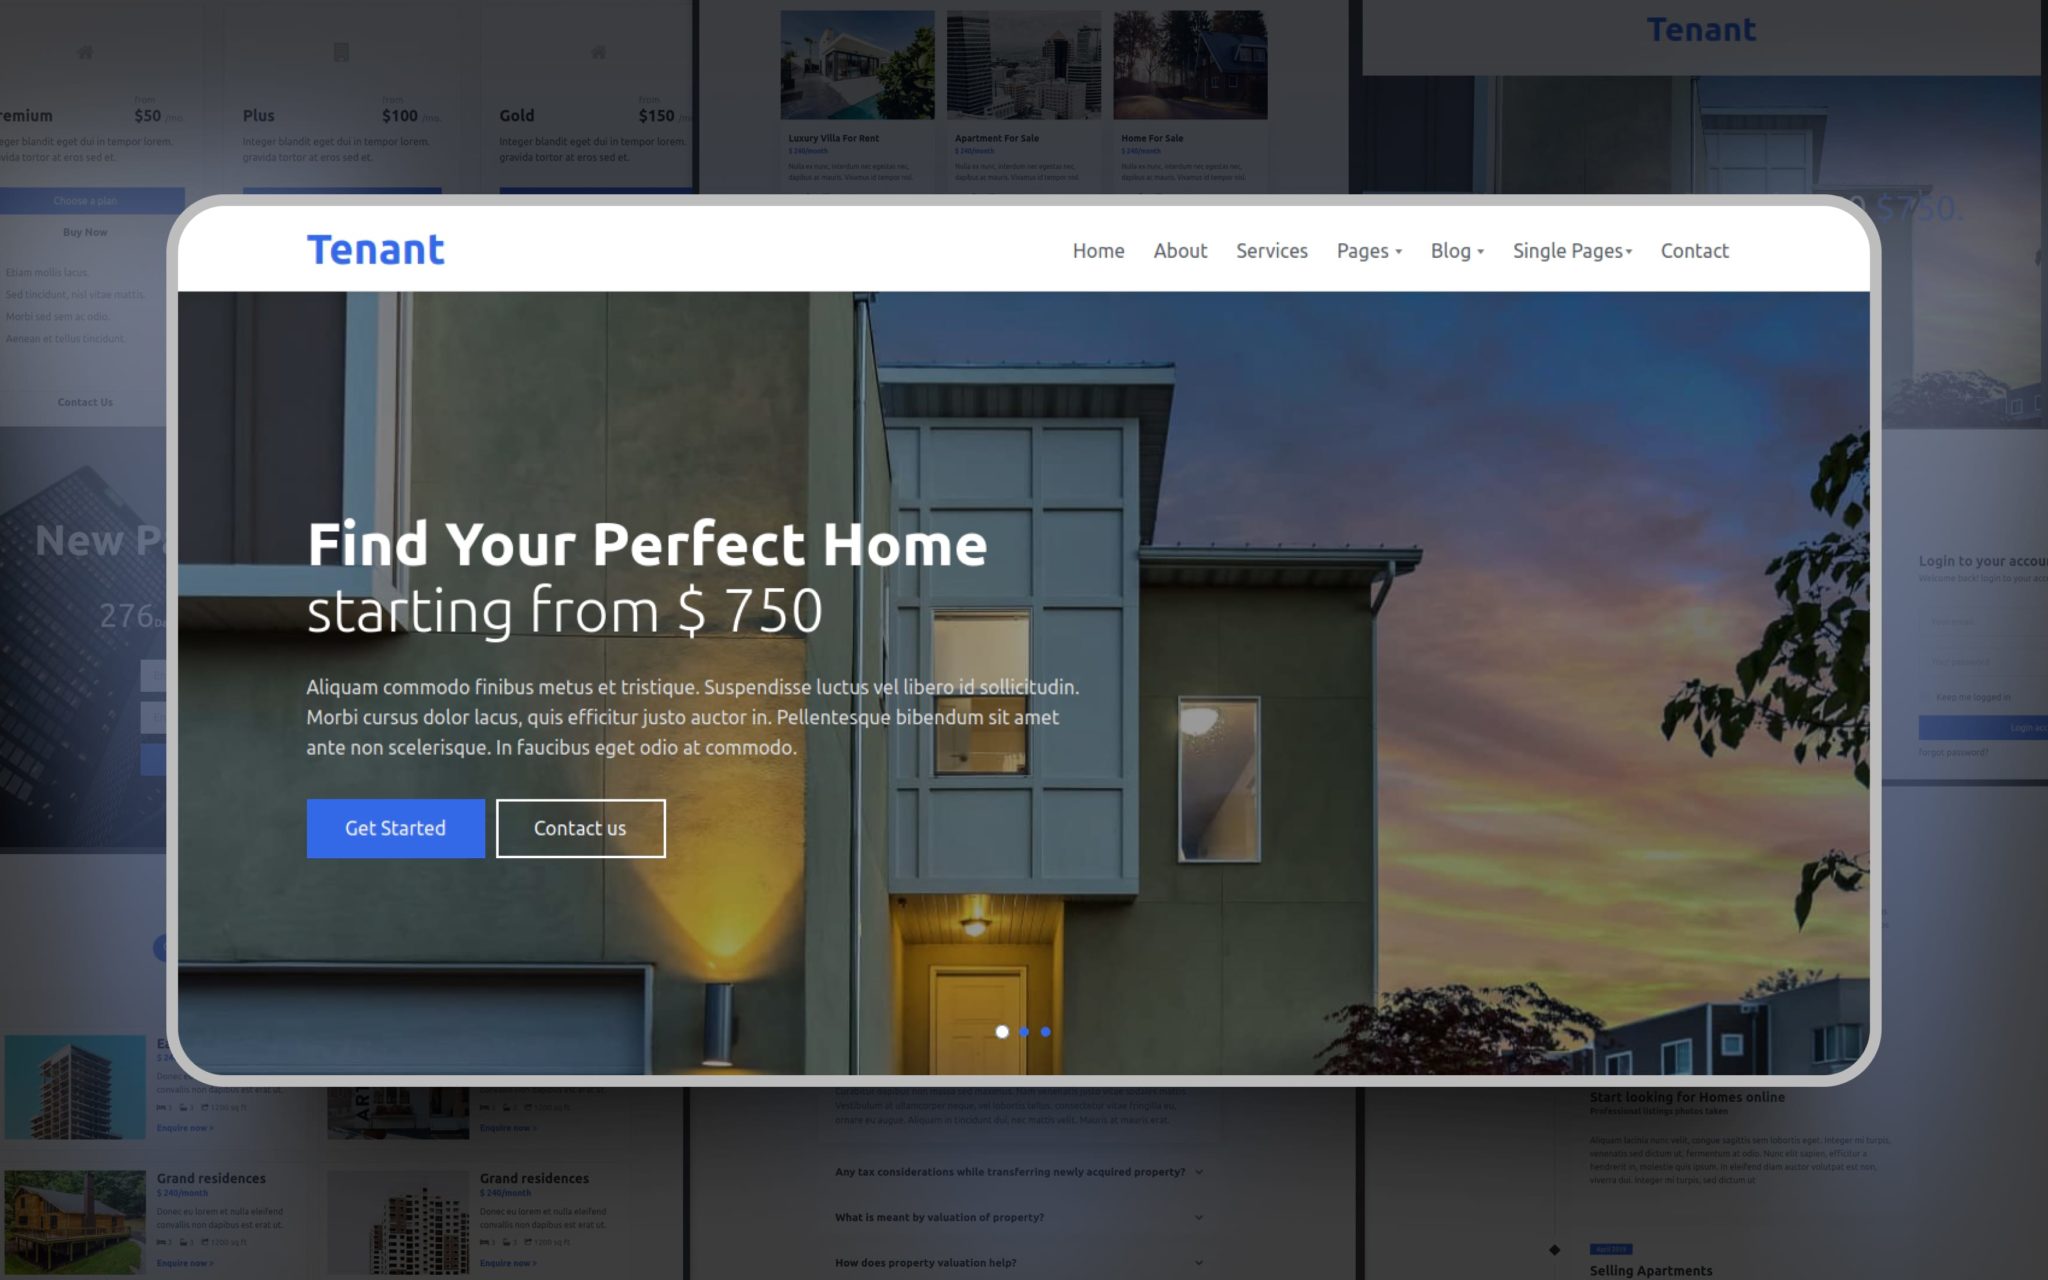The height and width of the screenshot is (1280, 2048).
Task: Click the outlined Contact us button
Action: 580,828
